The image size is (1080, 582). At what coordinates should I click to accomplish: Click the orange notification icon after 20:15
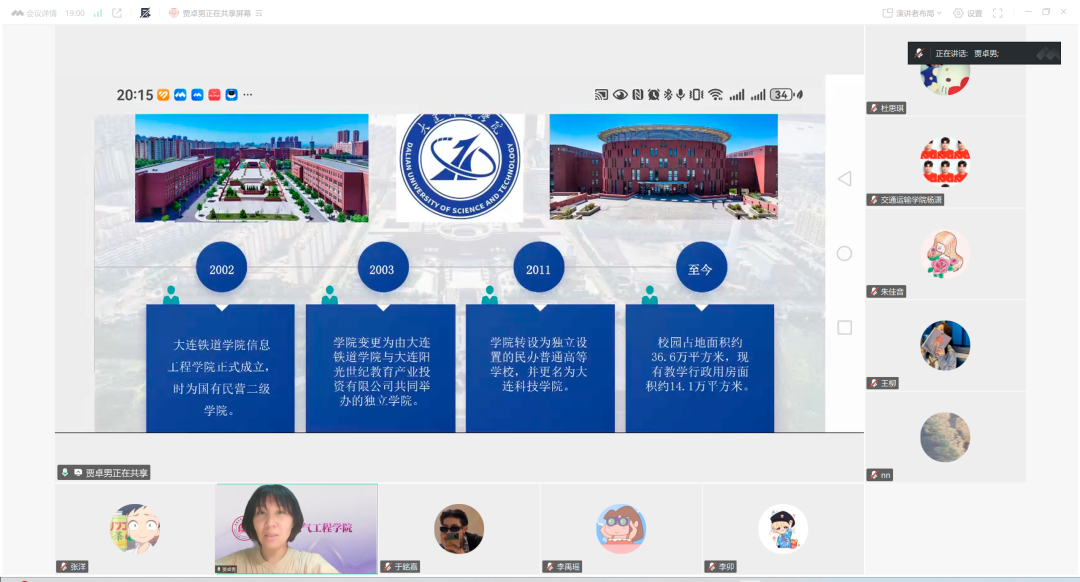click(163, 95)
